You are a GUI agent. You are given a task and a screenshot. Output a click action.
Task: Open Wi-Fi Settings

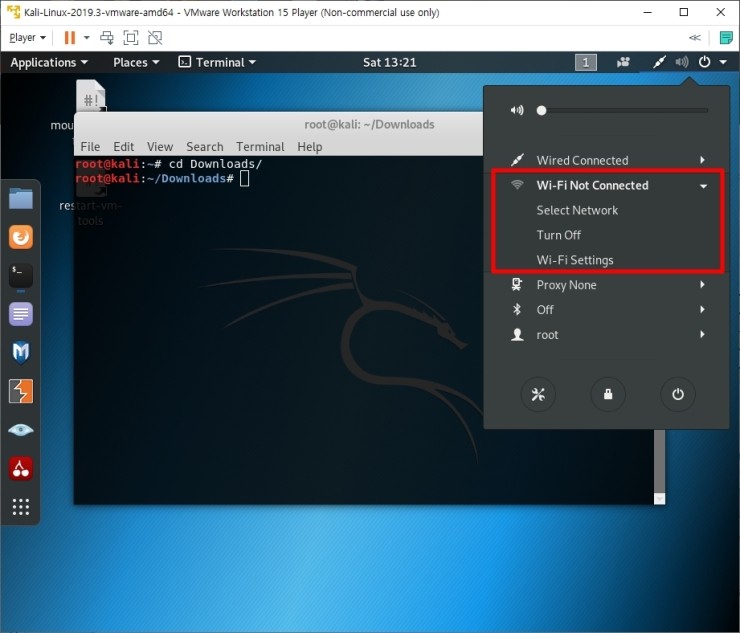click(575, 260)
